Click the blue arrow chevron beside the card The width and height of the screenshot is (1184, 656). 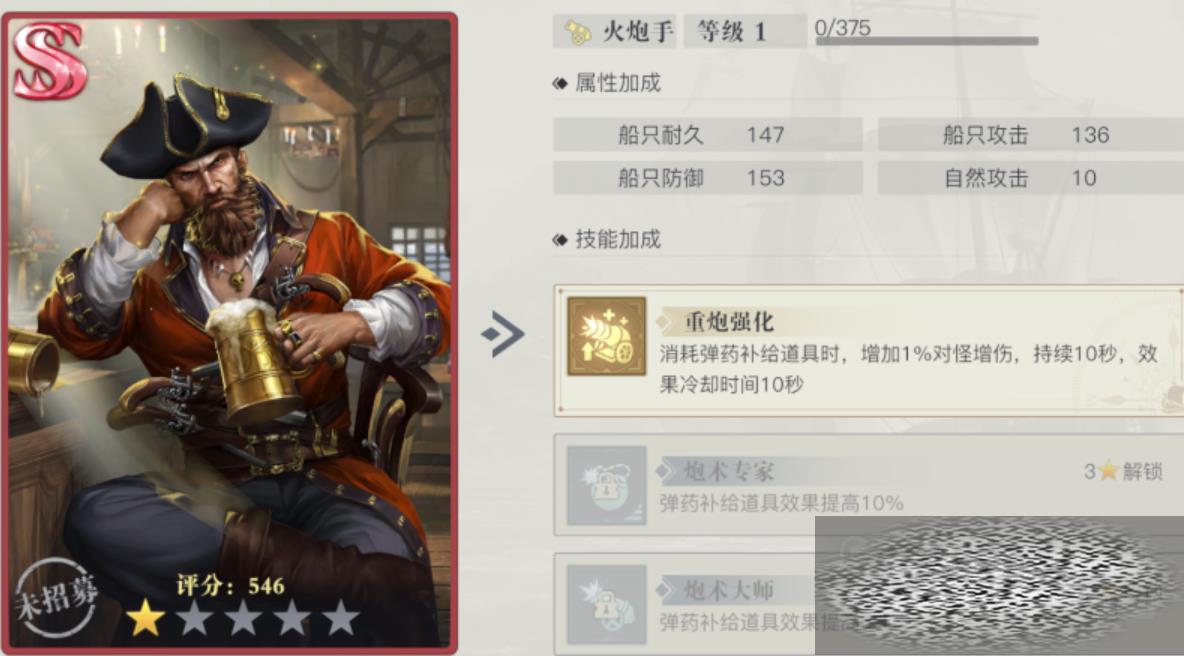(x=503, y=333)
